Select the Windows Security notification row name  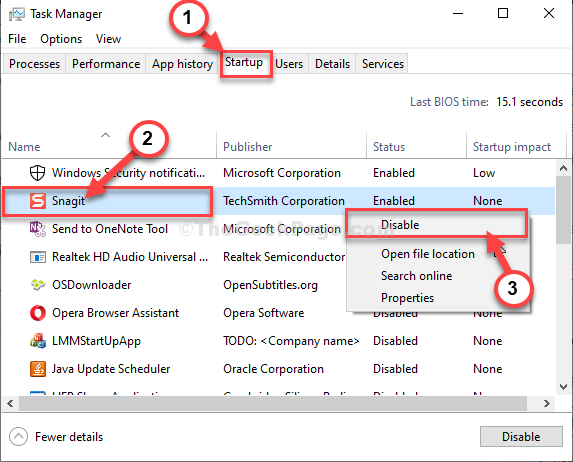coord(128,173)
